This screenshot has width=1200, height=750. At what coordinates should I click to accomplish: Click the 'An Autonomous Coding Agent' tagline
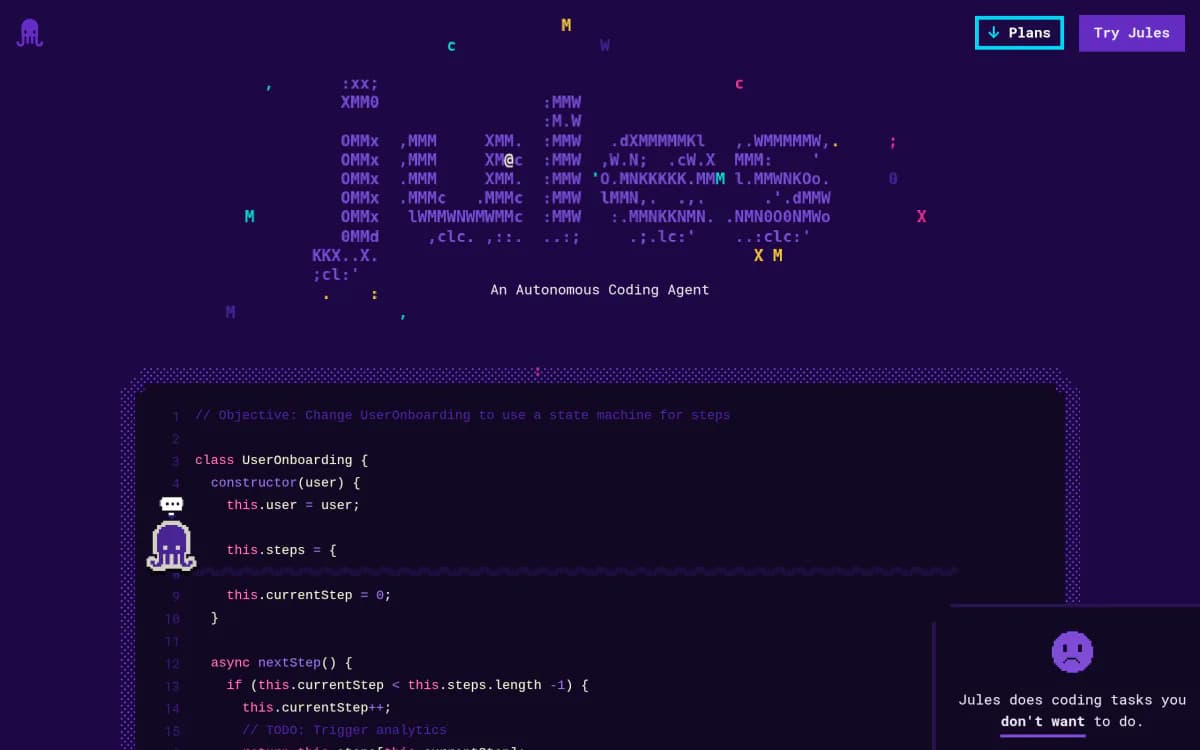tap(599, 290)
